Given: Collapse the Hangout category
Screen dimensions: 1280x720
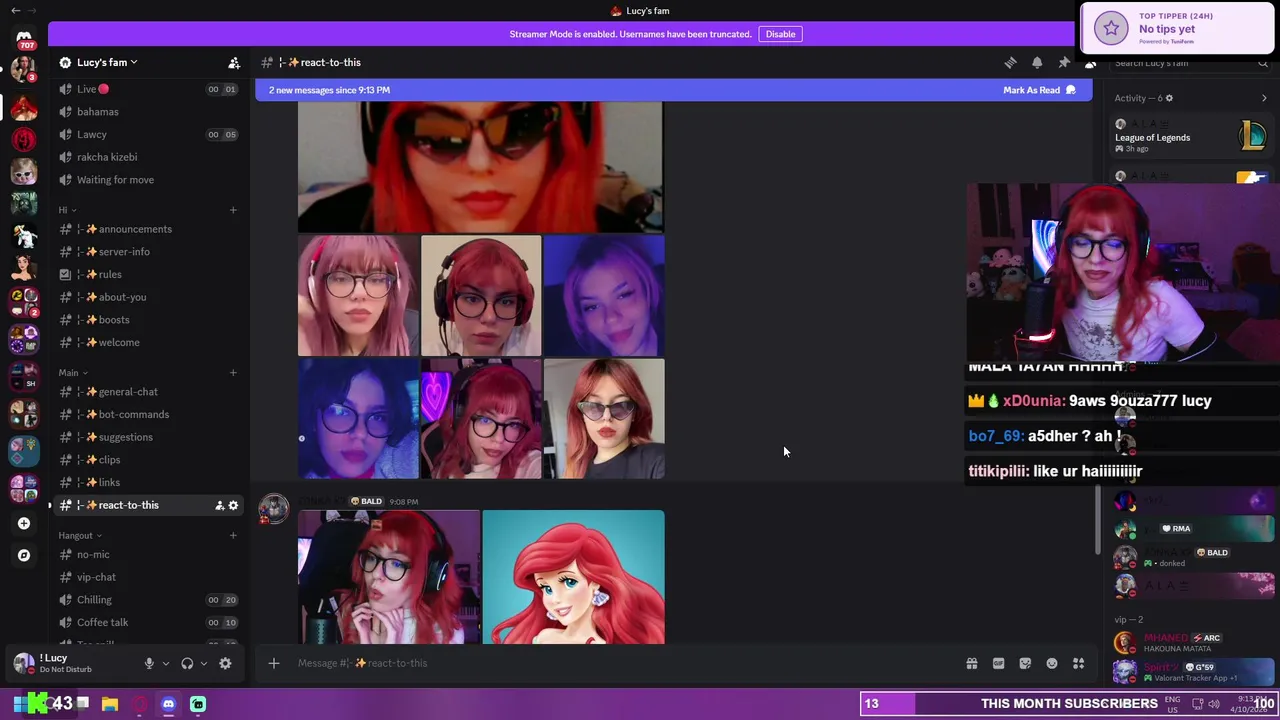Looking at the screenshot, I should pyautogui.click(x=79, y=536).
